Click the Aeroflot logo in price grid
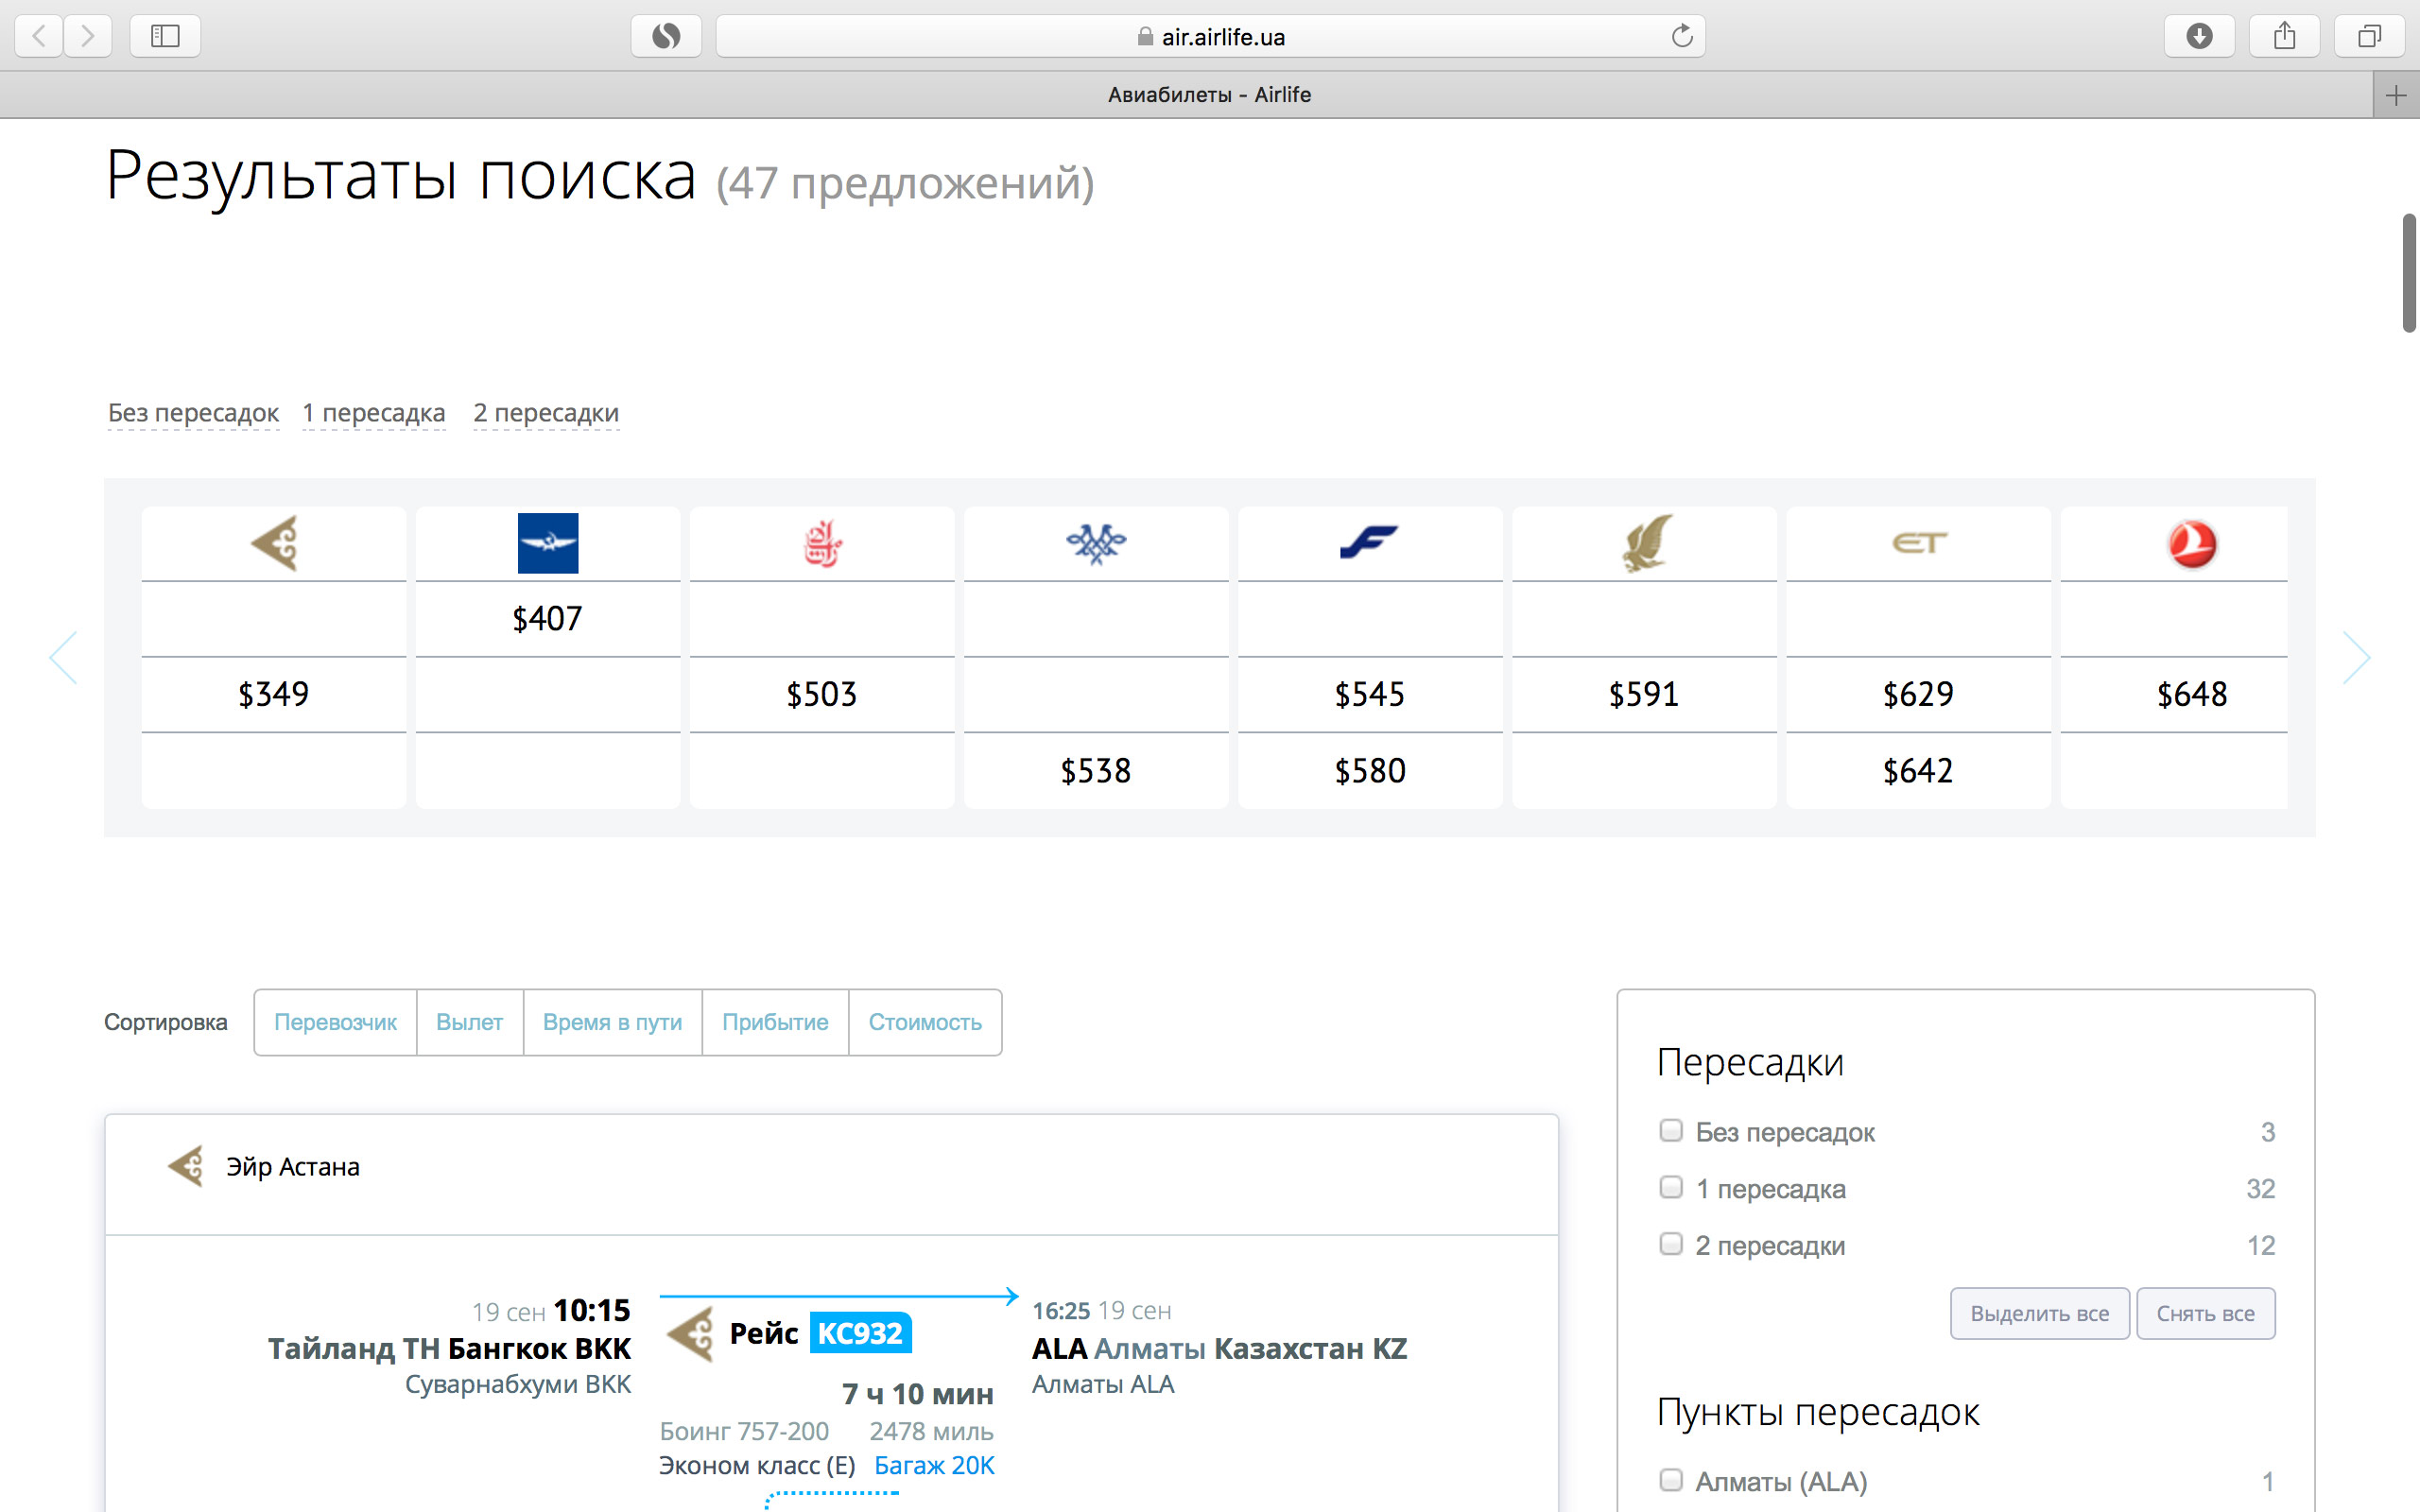 point(547,543)
